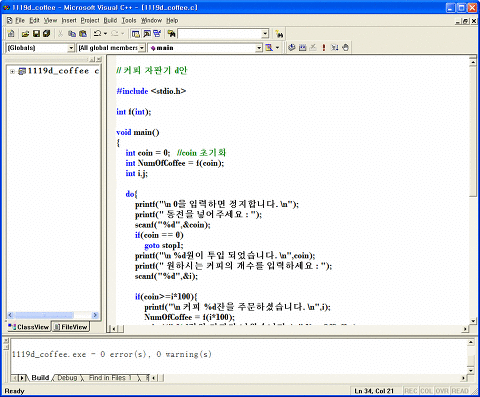Open the Edit menu
Screen dimensions: 480x397
coord(34,21)
